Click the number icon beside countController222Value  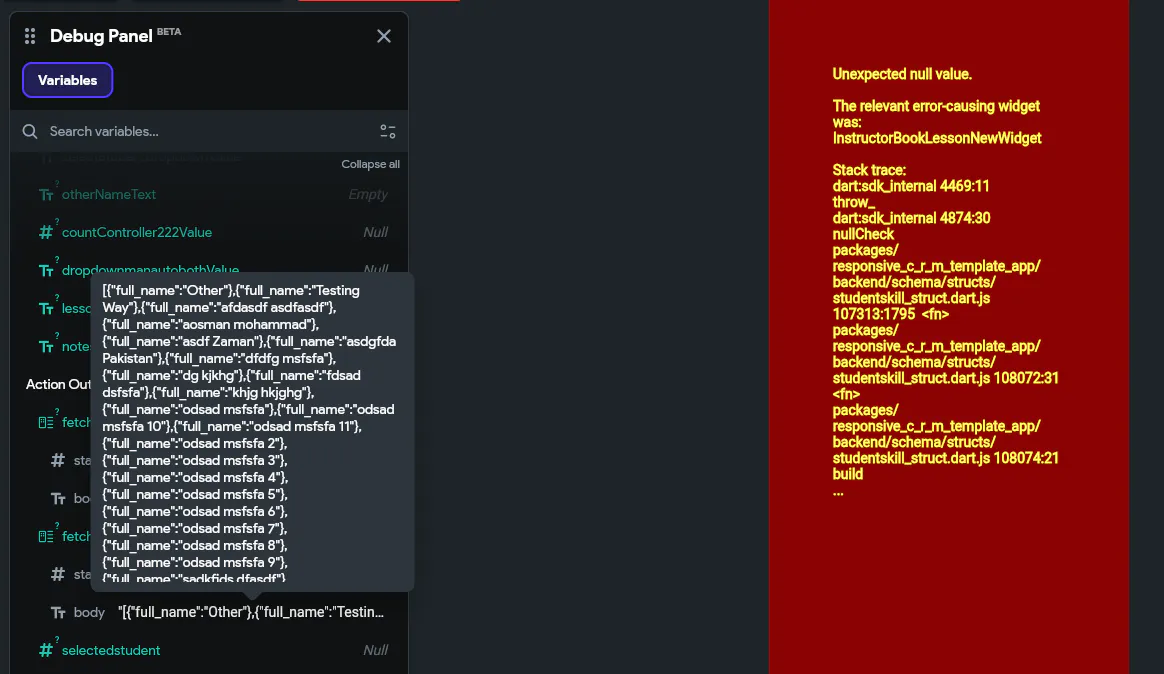click(x=46, y=232)
